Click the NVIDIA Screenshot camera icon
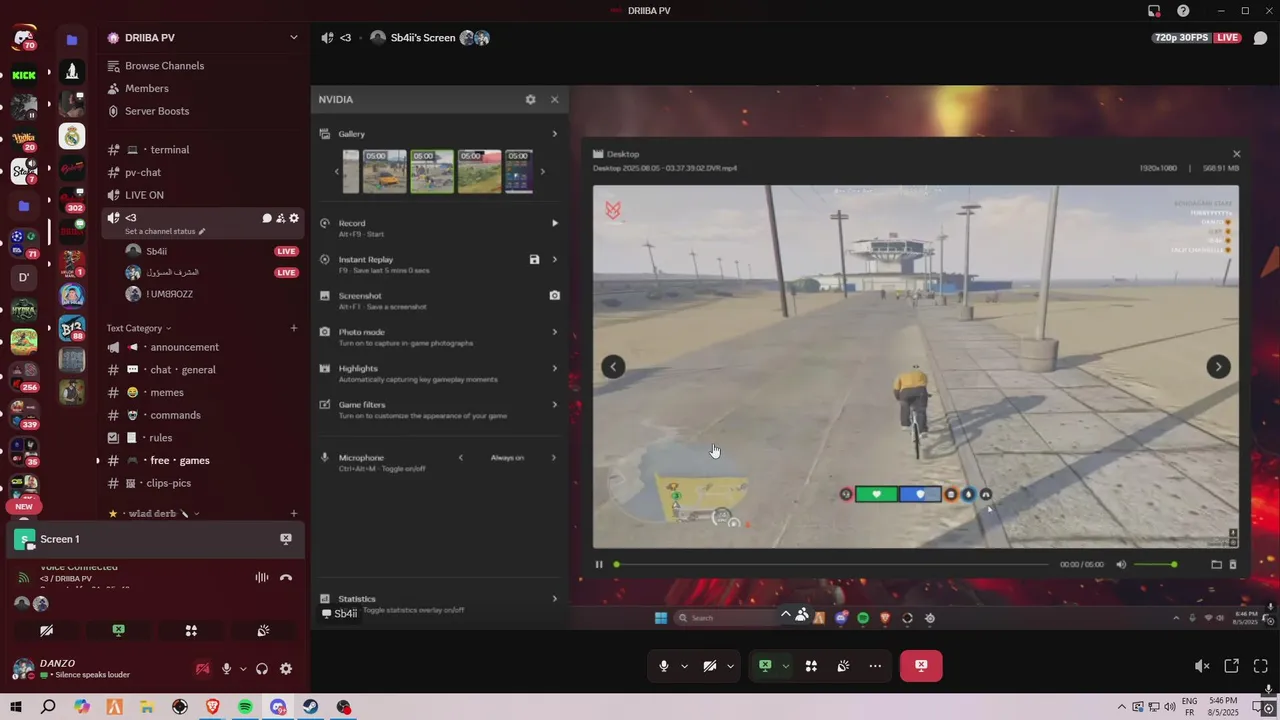 coord(555,296)
